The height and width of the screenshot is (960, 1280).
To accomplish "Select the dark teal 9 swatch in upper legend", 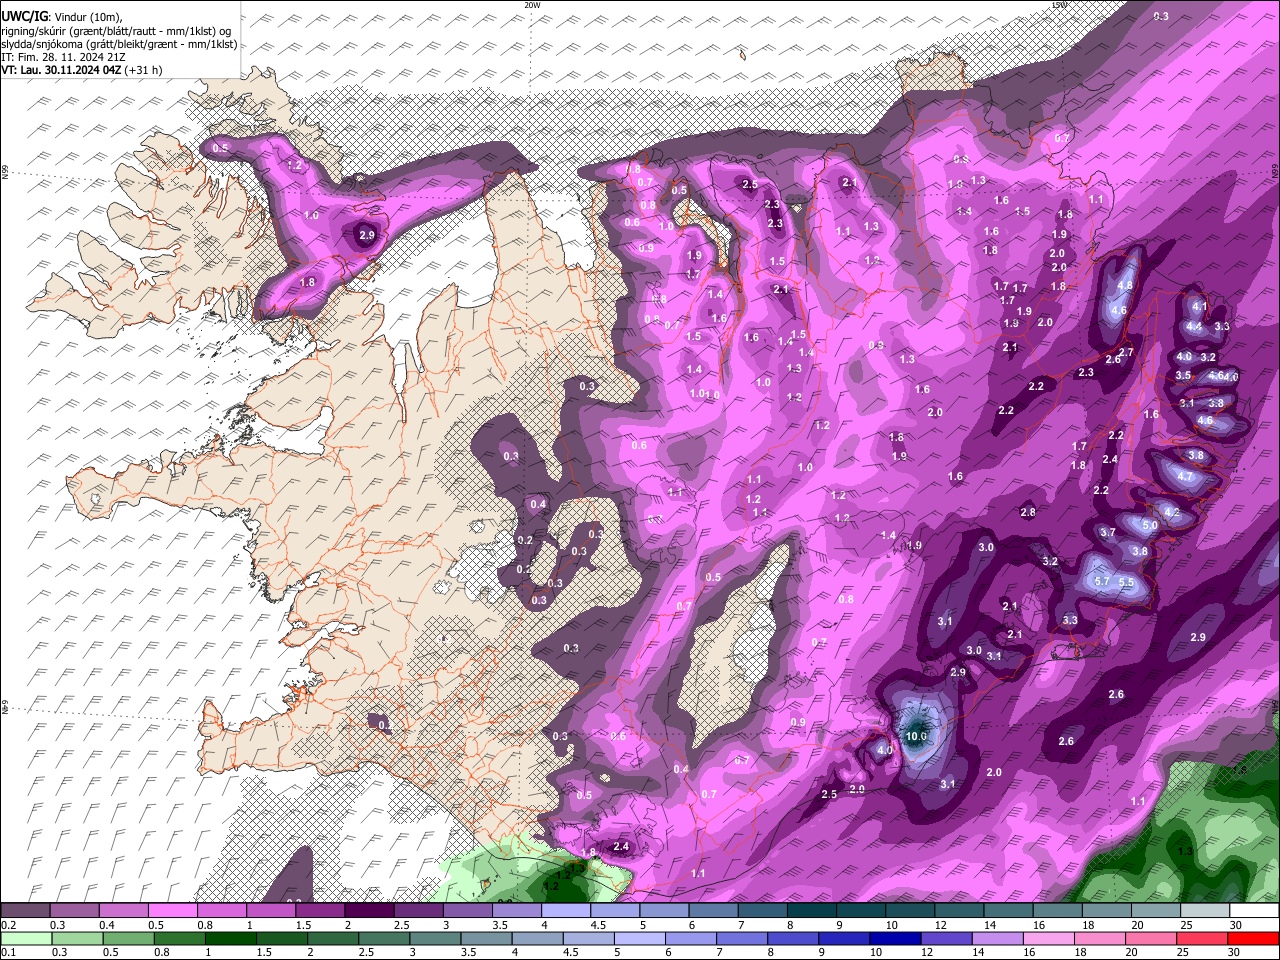I will (861, 911).
